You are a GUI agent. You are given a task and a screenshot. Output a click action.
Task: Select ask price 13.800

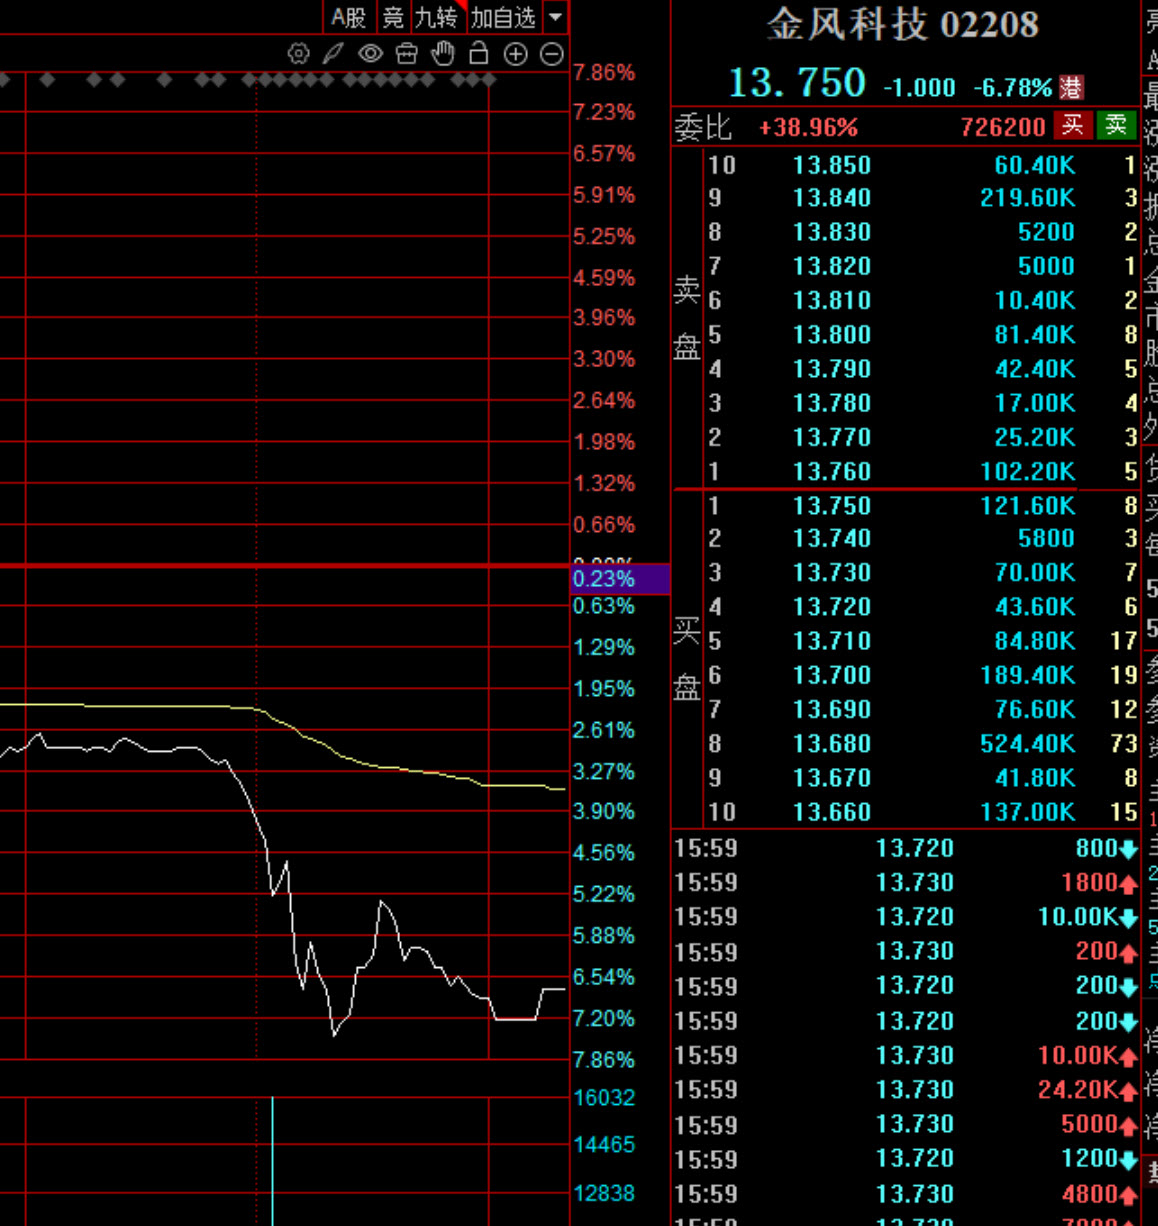[x=832, y=335]
